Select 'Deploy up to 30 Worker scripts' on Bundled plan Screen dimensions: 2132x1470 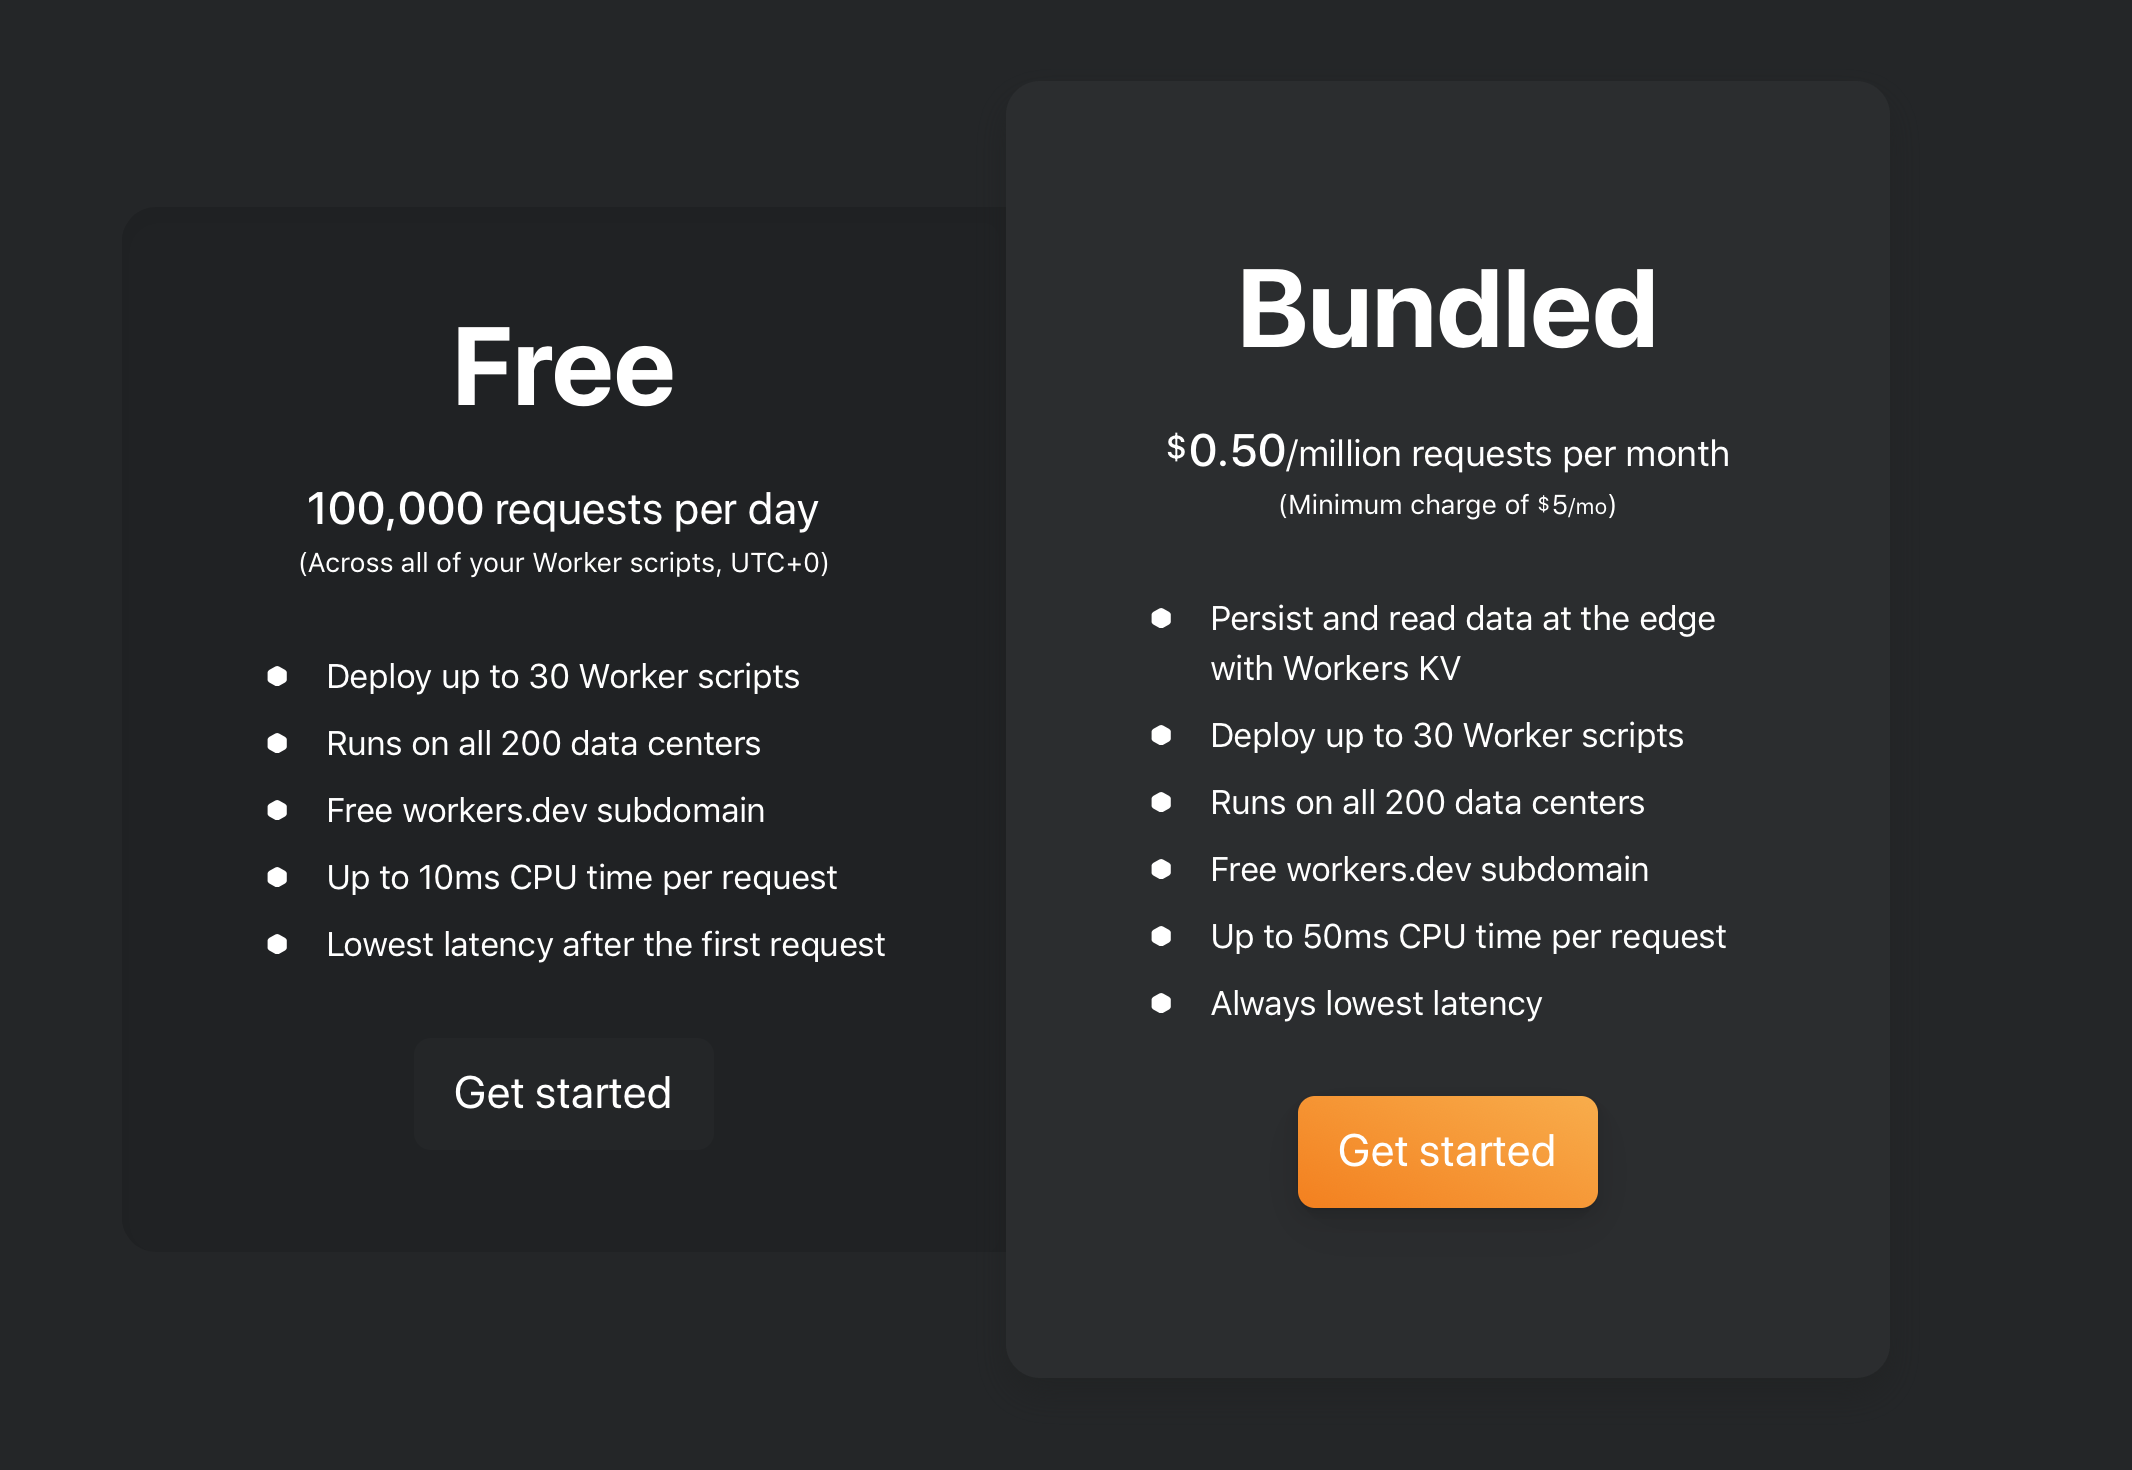(x=1445, y=735)
